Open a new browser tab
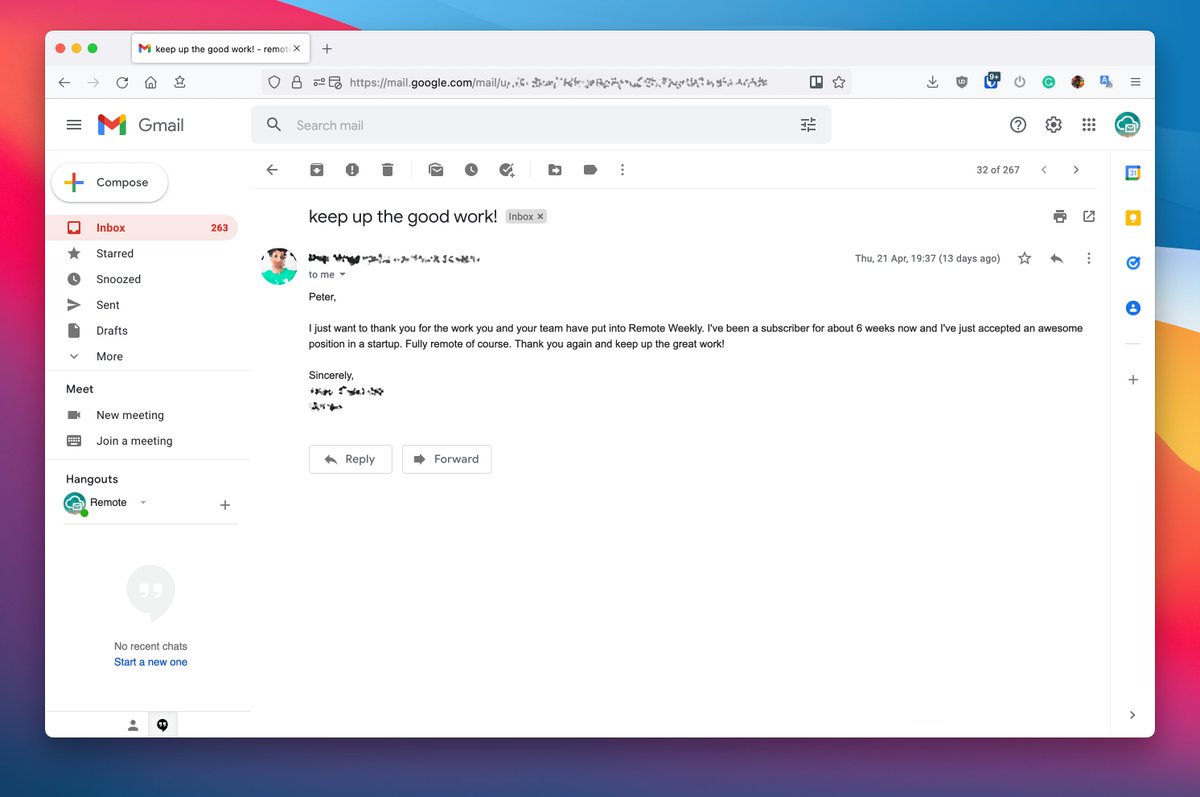Image resolution: width=1200 pixels, height=797 pixels. tap(327, 48)
